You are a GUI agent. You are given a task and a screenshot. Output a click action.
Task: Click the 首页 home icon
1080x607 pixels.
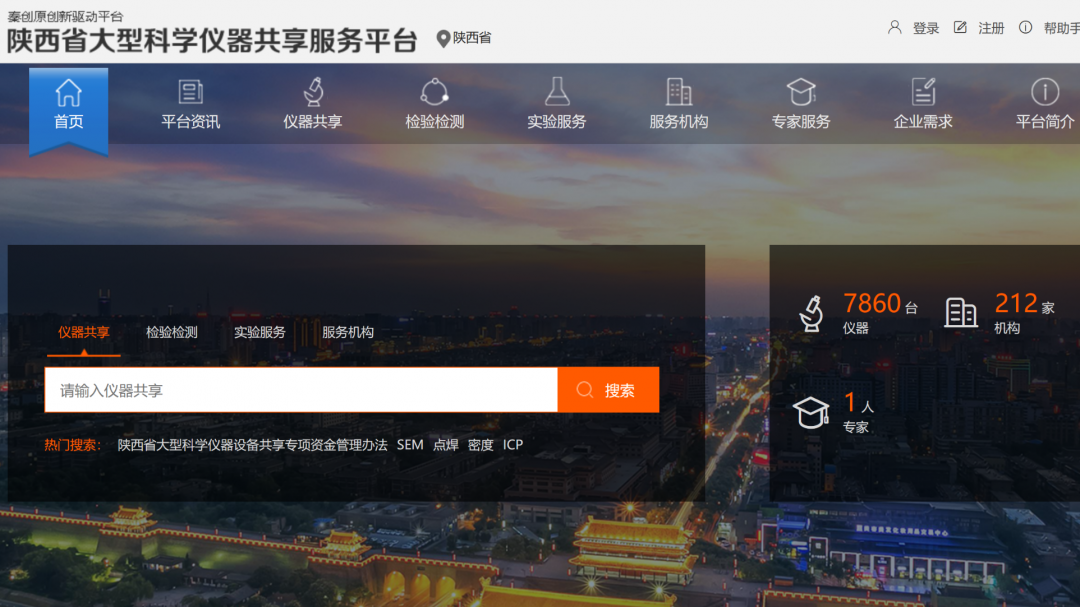[68, 93]
